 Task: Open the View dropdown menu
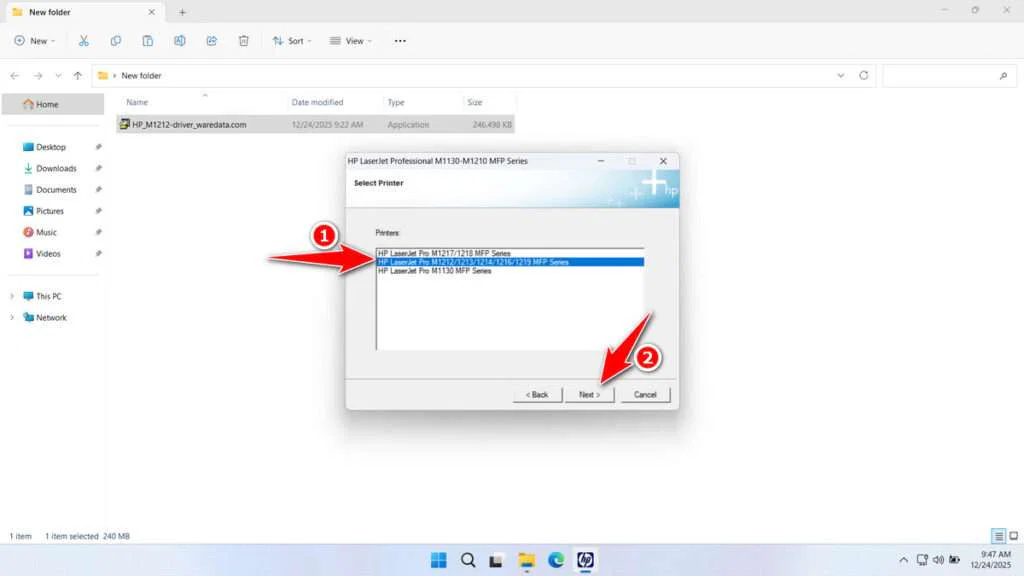point(351,41)
